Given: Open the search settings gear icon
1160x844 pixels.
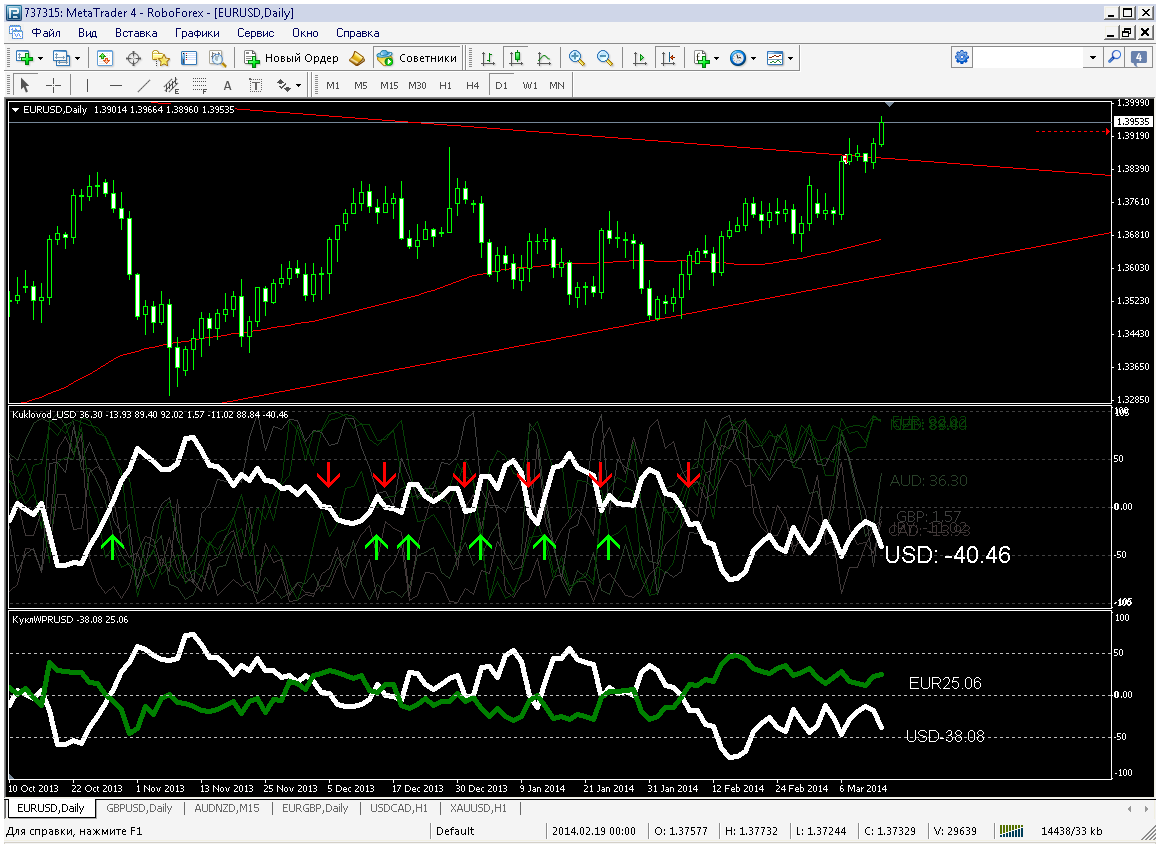Looking at the screenshot, I should (x=961, y=57).
